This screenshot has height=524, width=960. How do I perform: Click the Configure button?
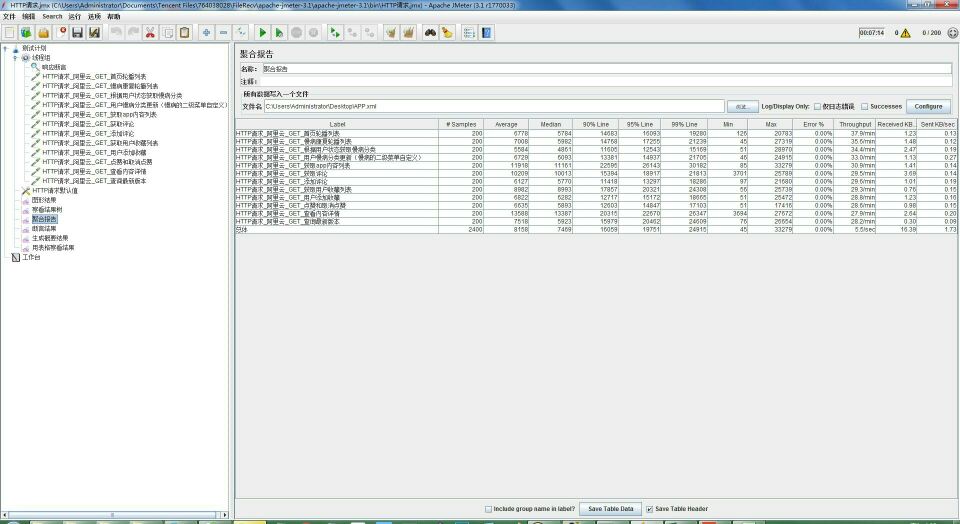(928, 106)
